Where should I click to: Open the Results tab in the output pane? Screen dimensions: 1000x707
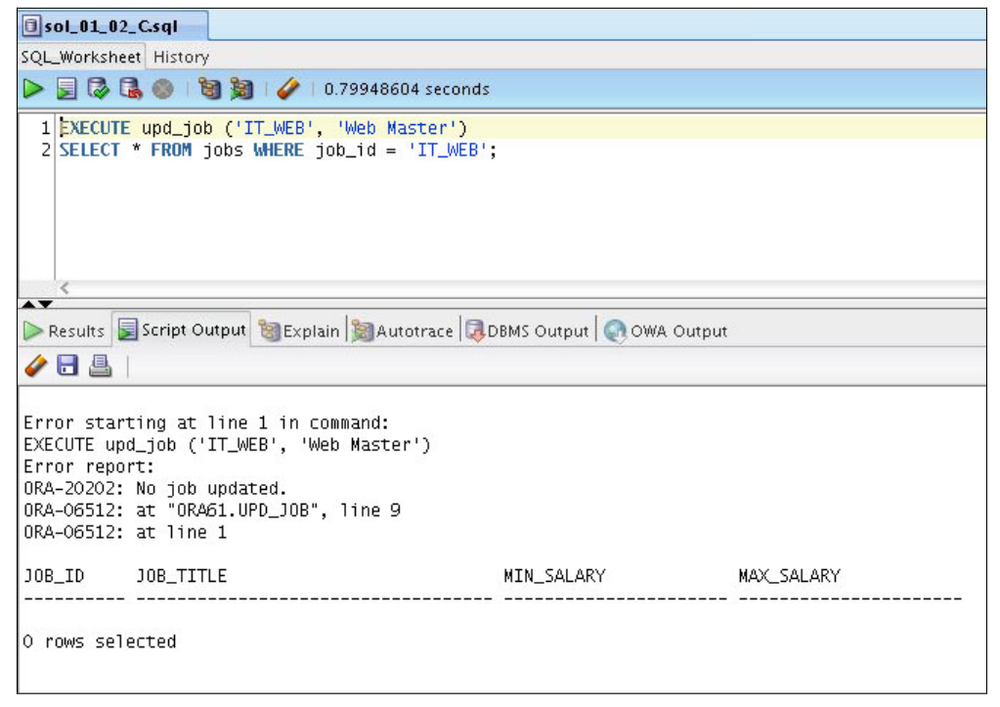67,330
